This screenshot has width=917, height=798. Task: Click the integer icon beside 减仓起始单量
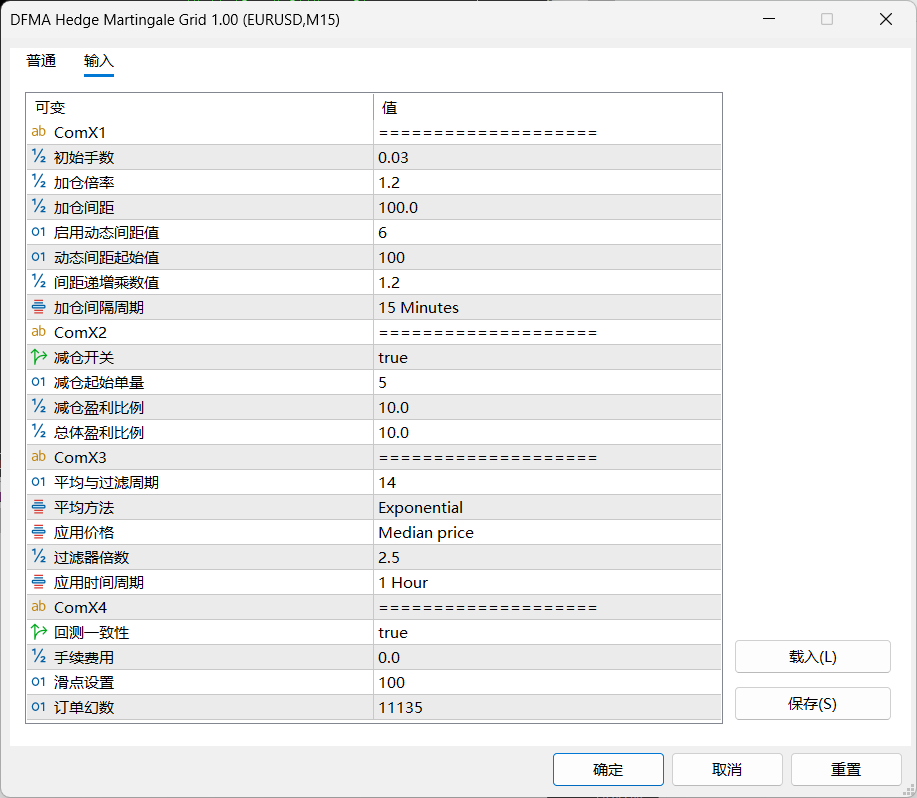coord(39,382)
